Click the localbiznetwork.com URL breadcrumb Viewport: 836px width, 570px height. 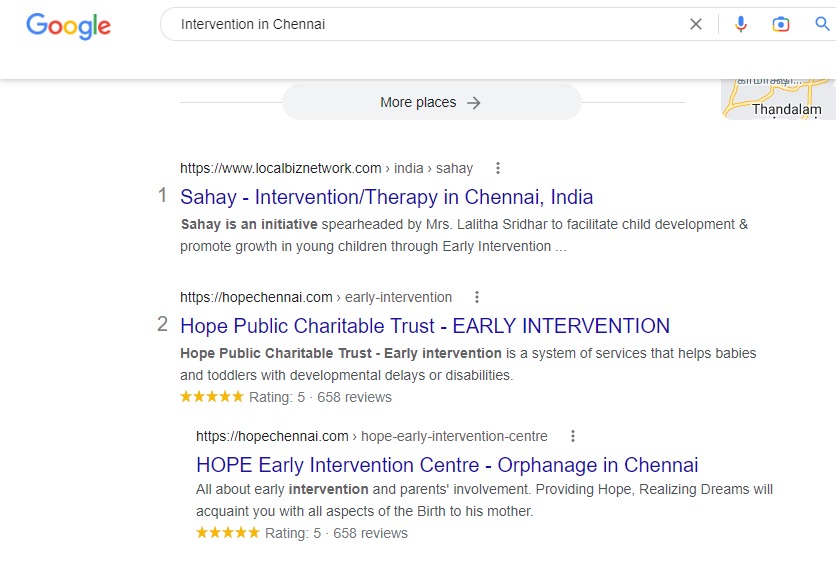(326, 168)
